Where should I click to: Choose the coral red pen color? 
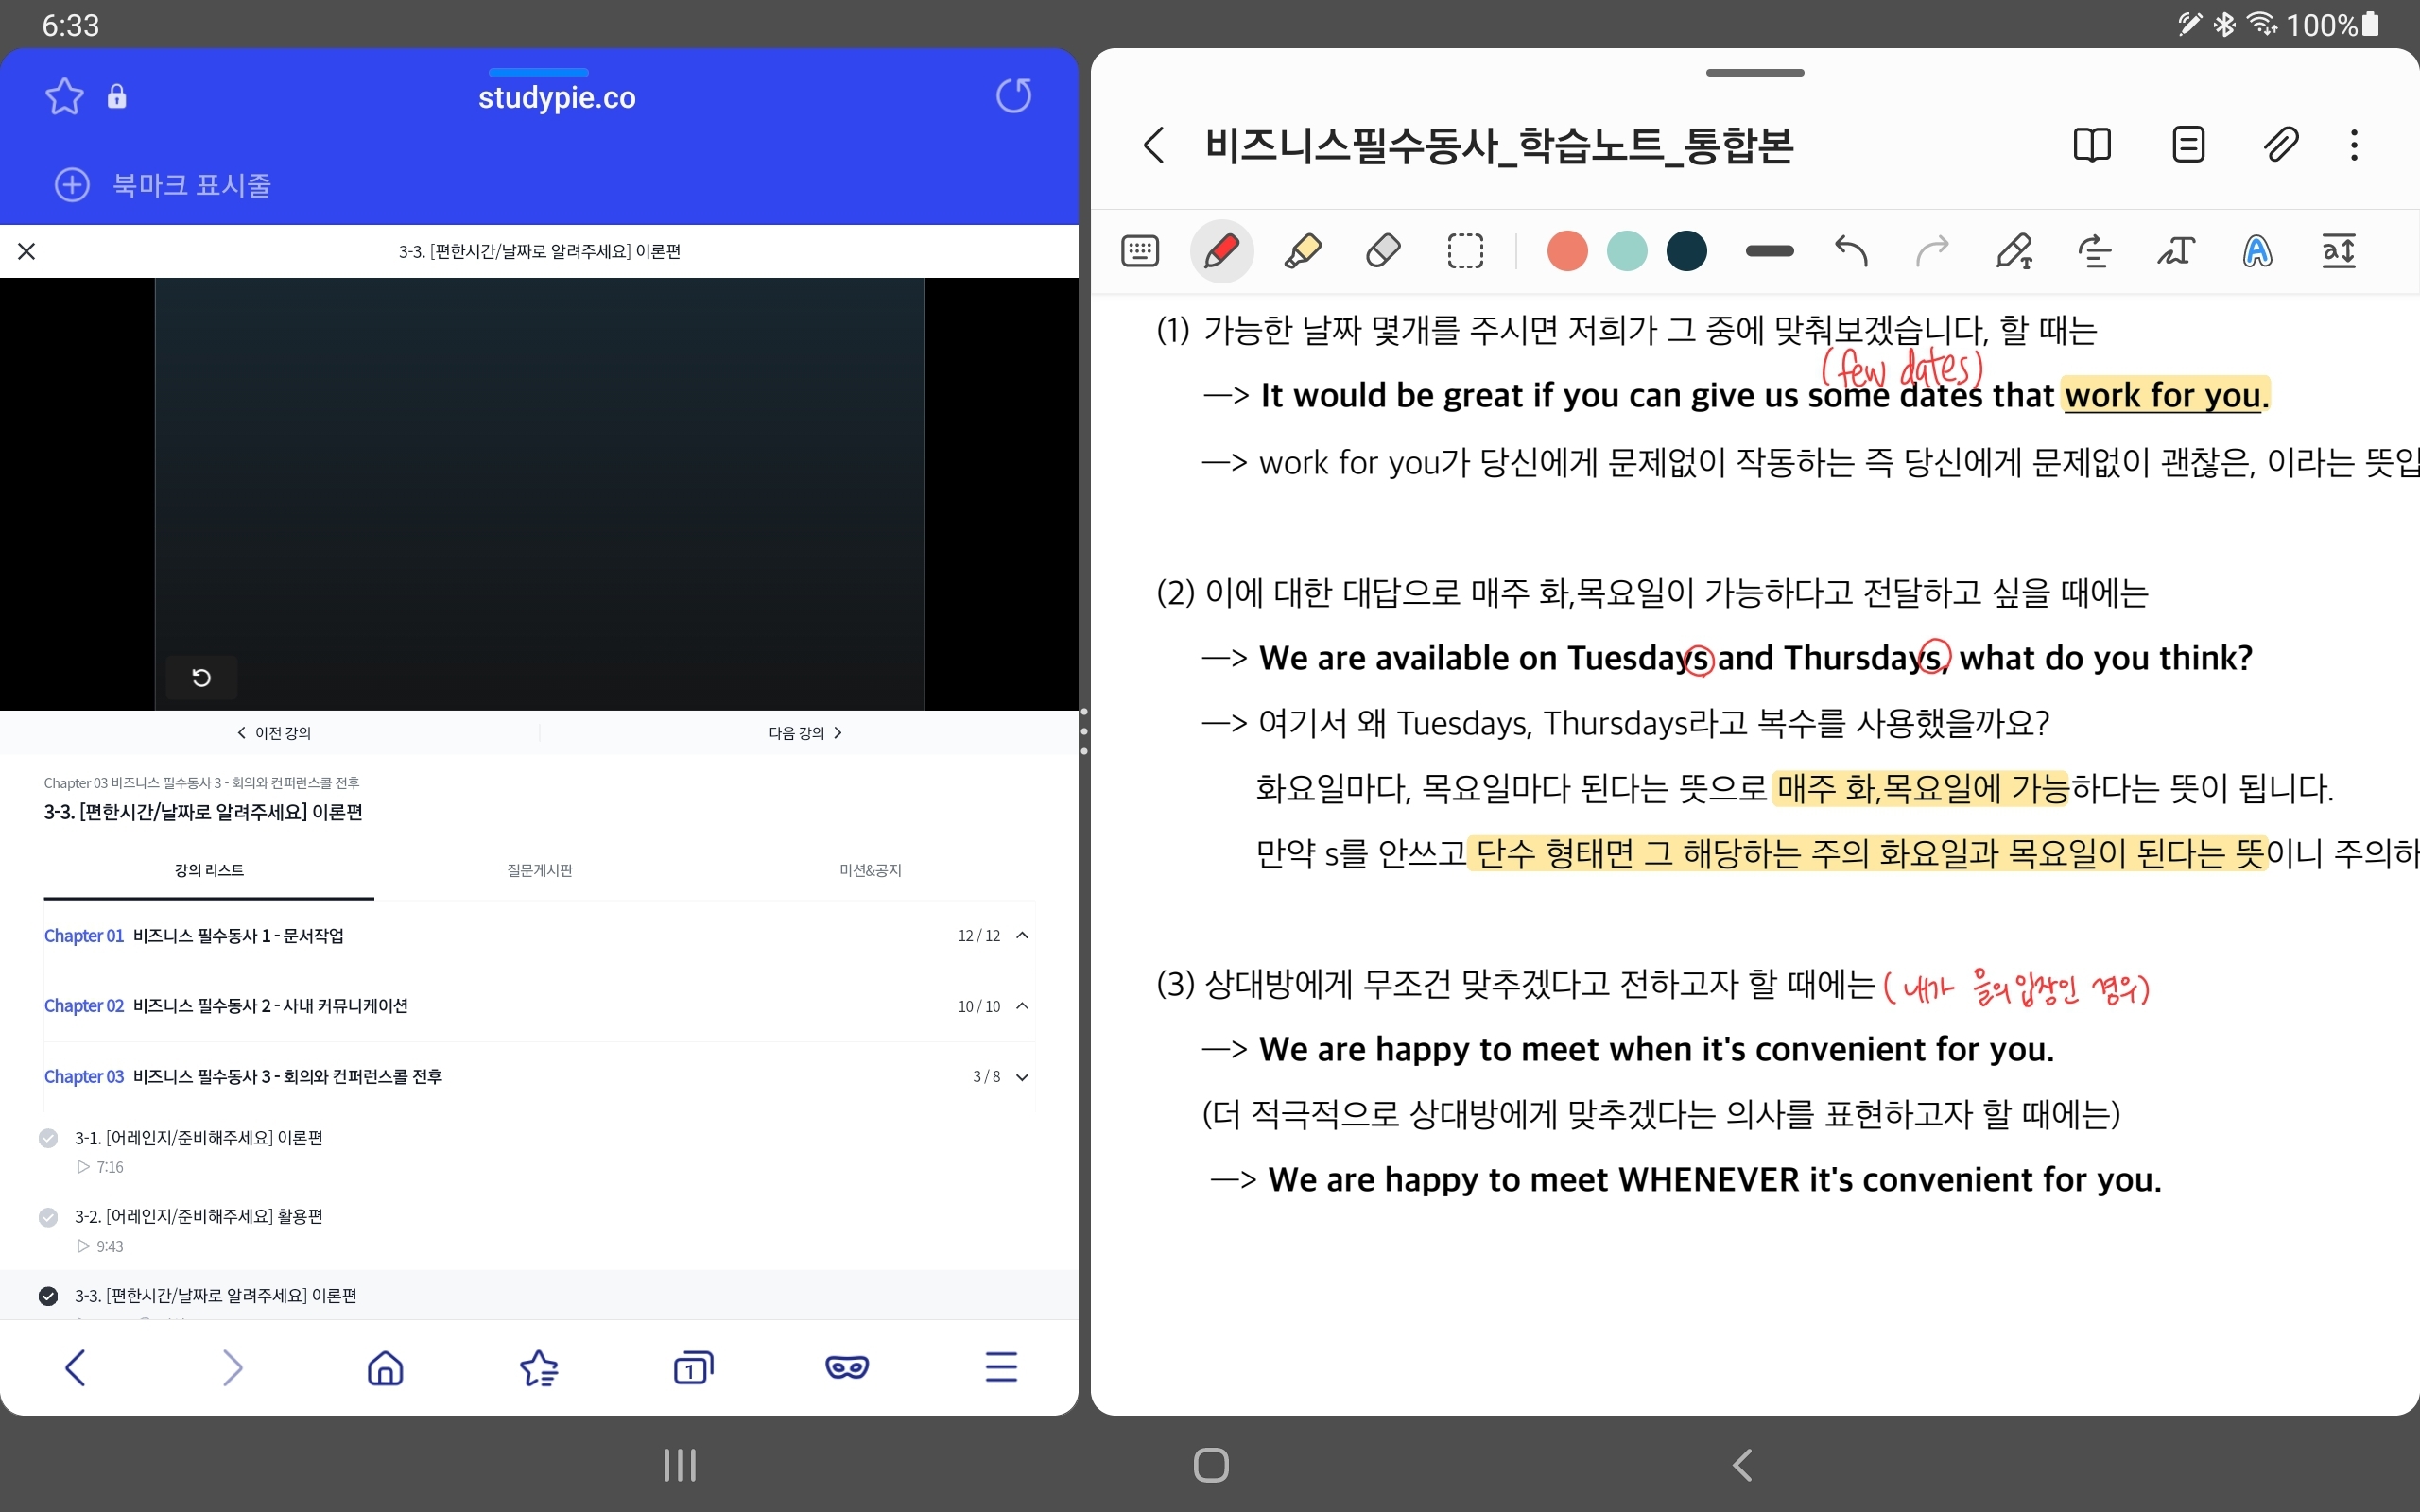pos(1567,251)
